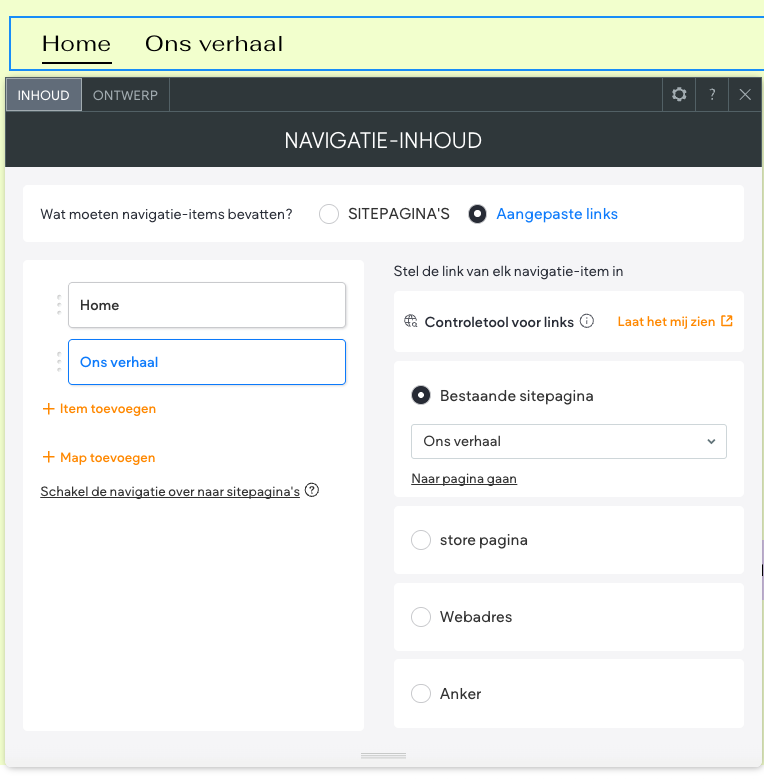Select the Aangepaste links radio option
This screenshot has height=779, width=764.
478,214
